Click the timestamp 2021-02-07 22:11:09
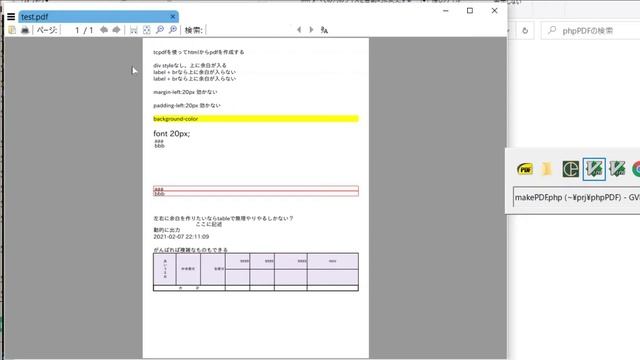The image size is (640, 360). 181,237
